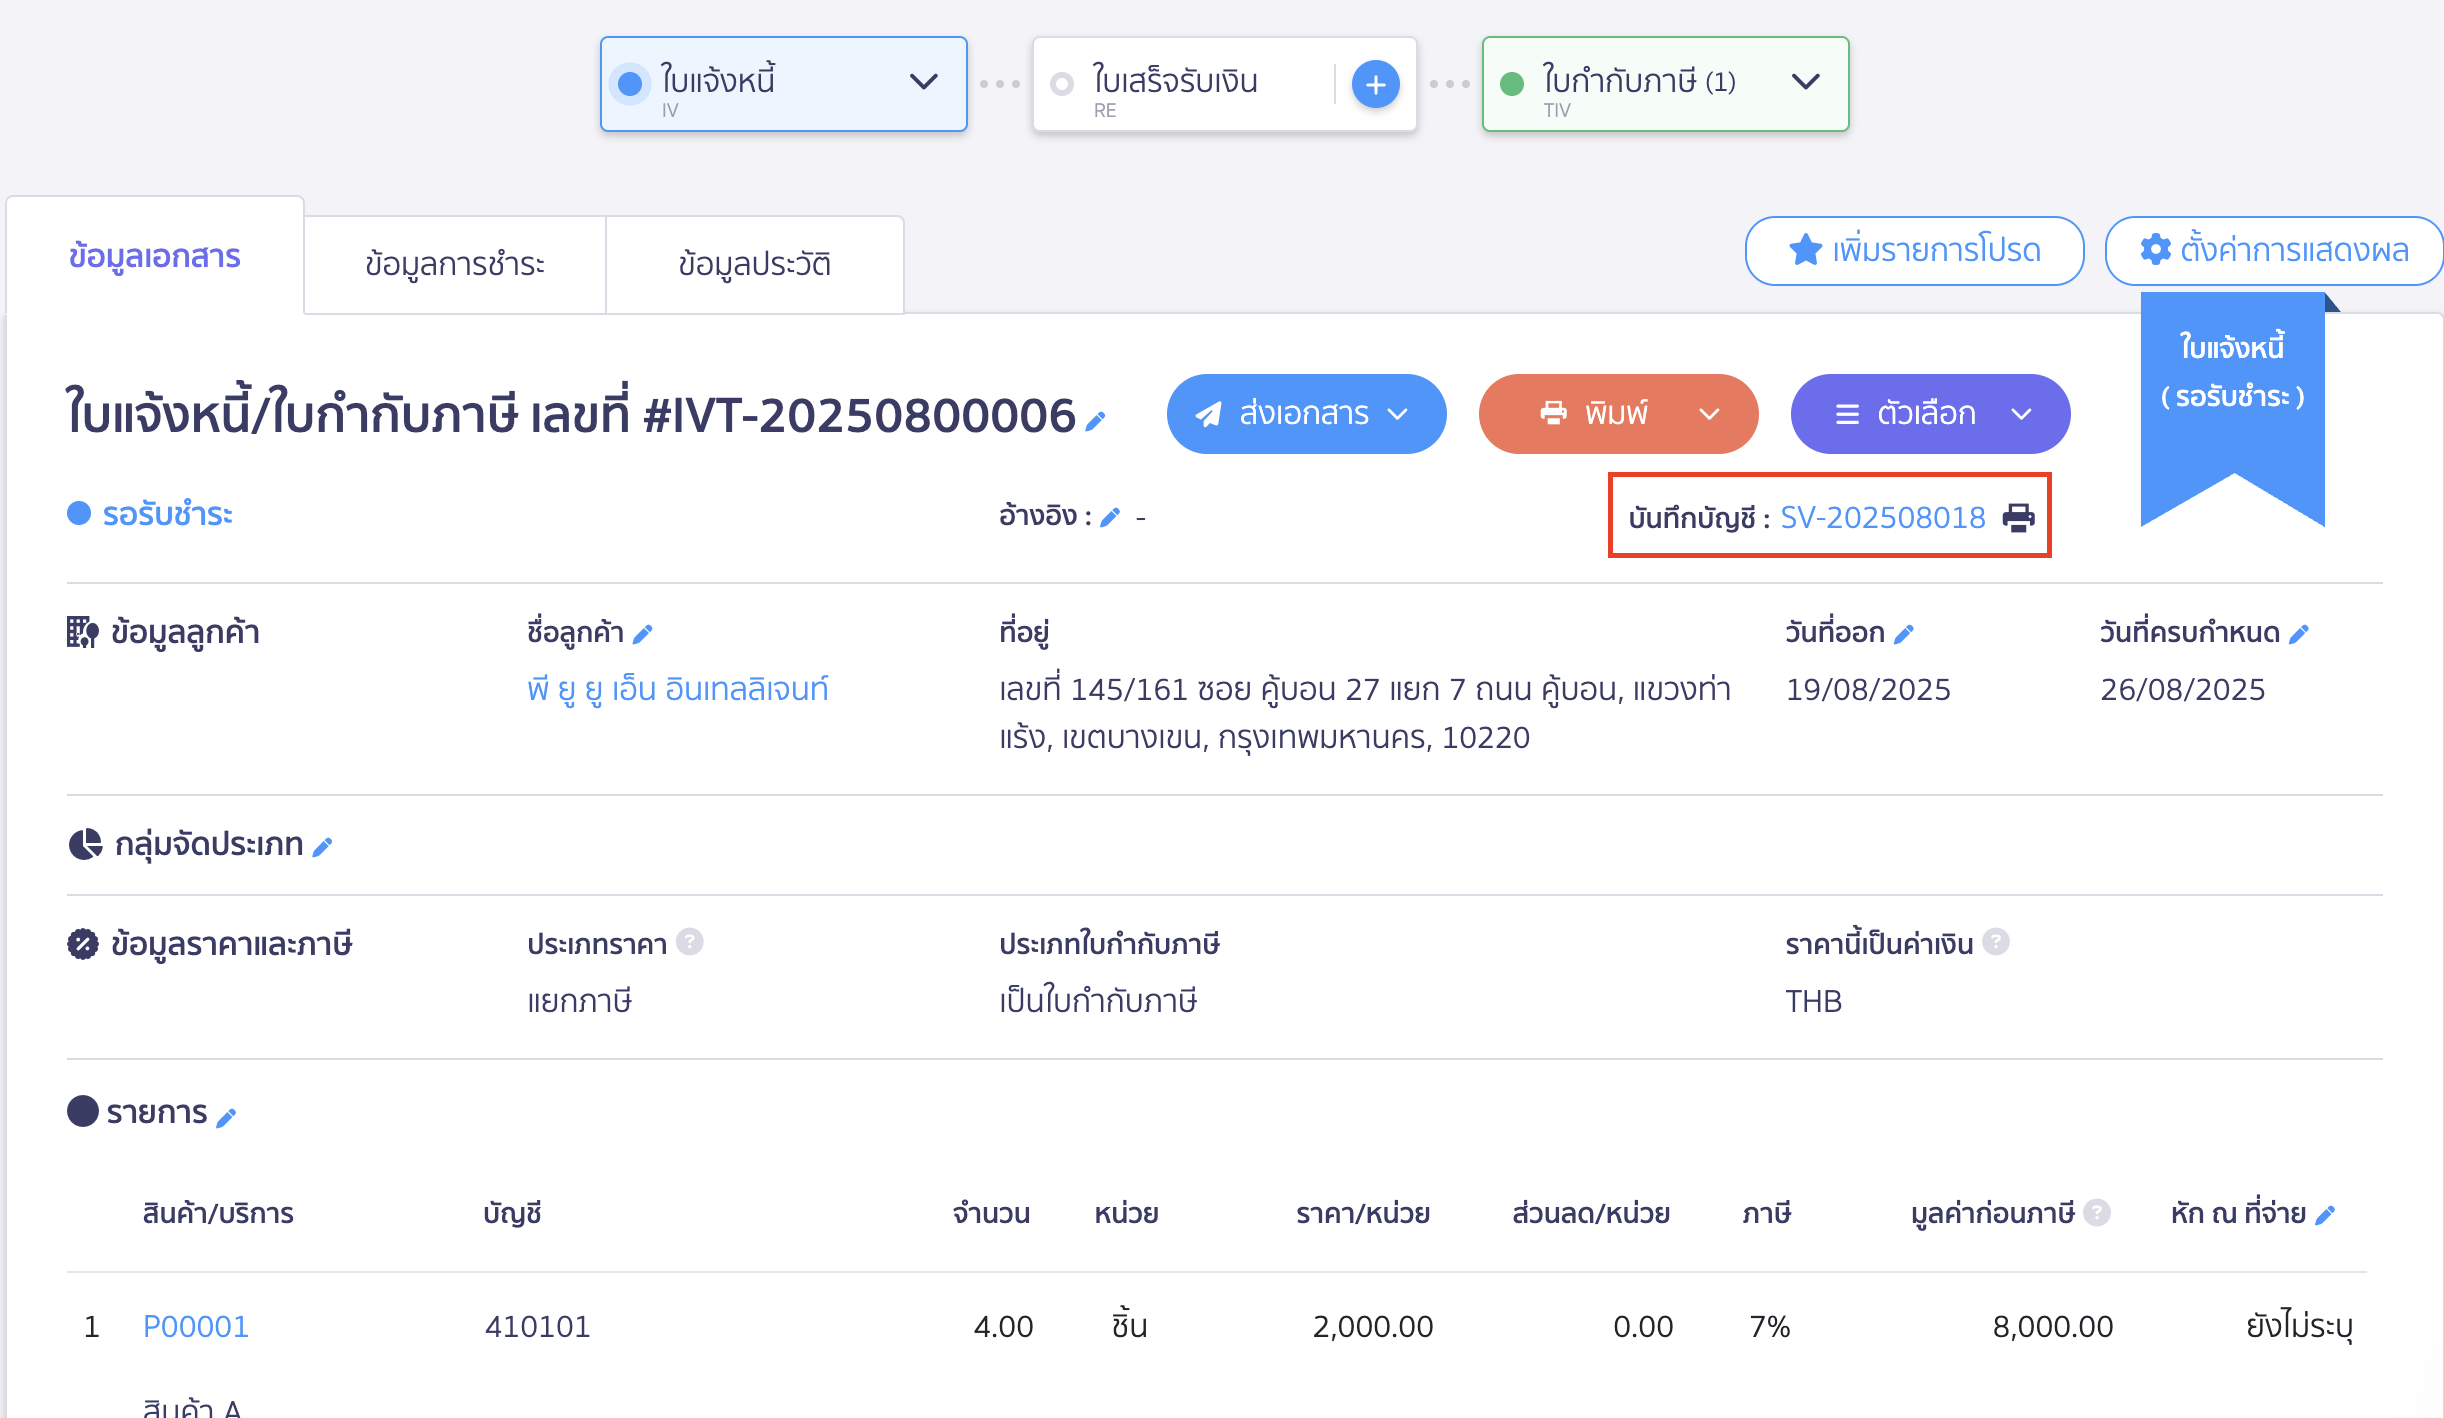Image resolution: width=2444 pixels, height=1418 pixels.
Task: Switch to ข้อมูลการชำระ tab
Action: coord(455,265)
